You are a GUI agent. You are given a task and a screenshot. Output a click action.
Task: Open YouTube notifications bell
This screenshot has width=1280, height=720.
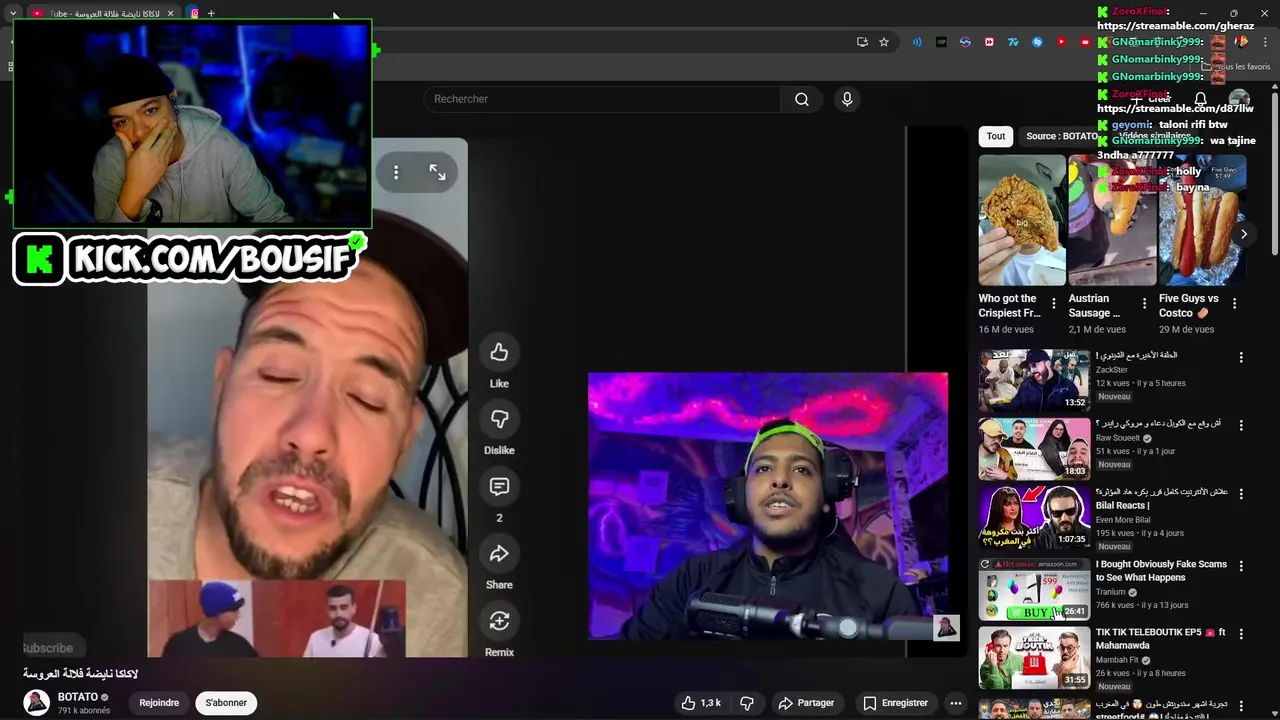pyautogui.click(x=1201, y=99)
